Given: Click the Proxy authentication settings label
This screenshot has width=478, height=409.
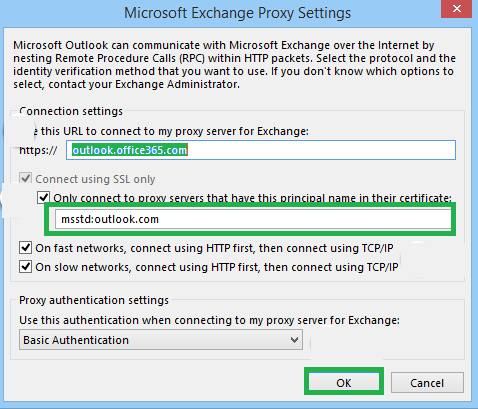Looking at the screenshot, I should click(94, 300).
